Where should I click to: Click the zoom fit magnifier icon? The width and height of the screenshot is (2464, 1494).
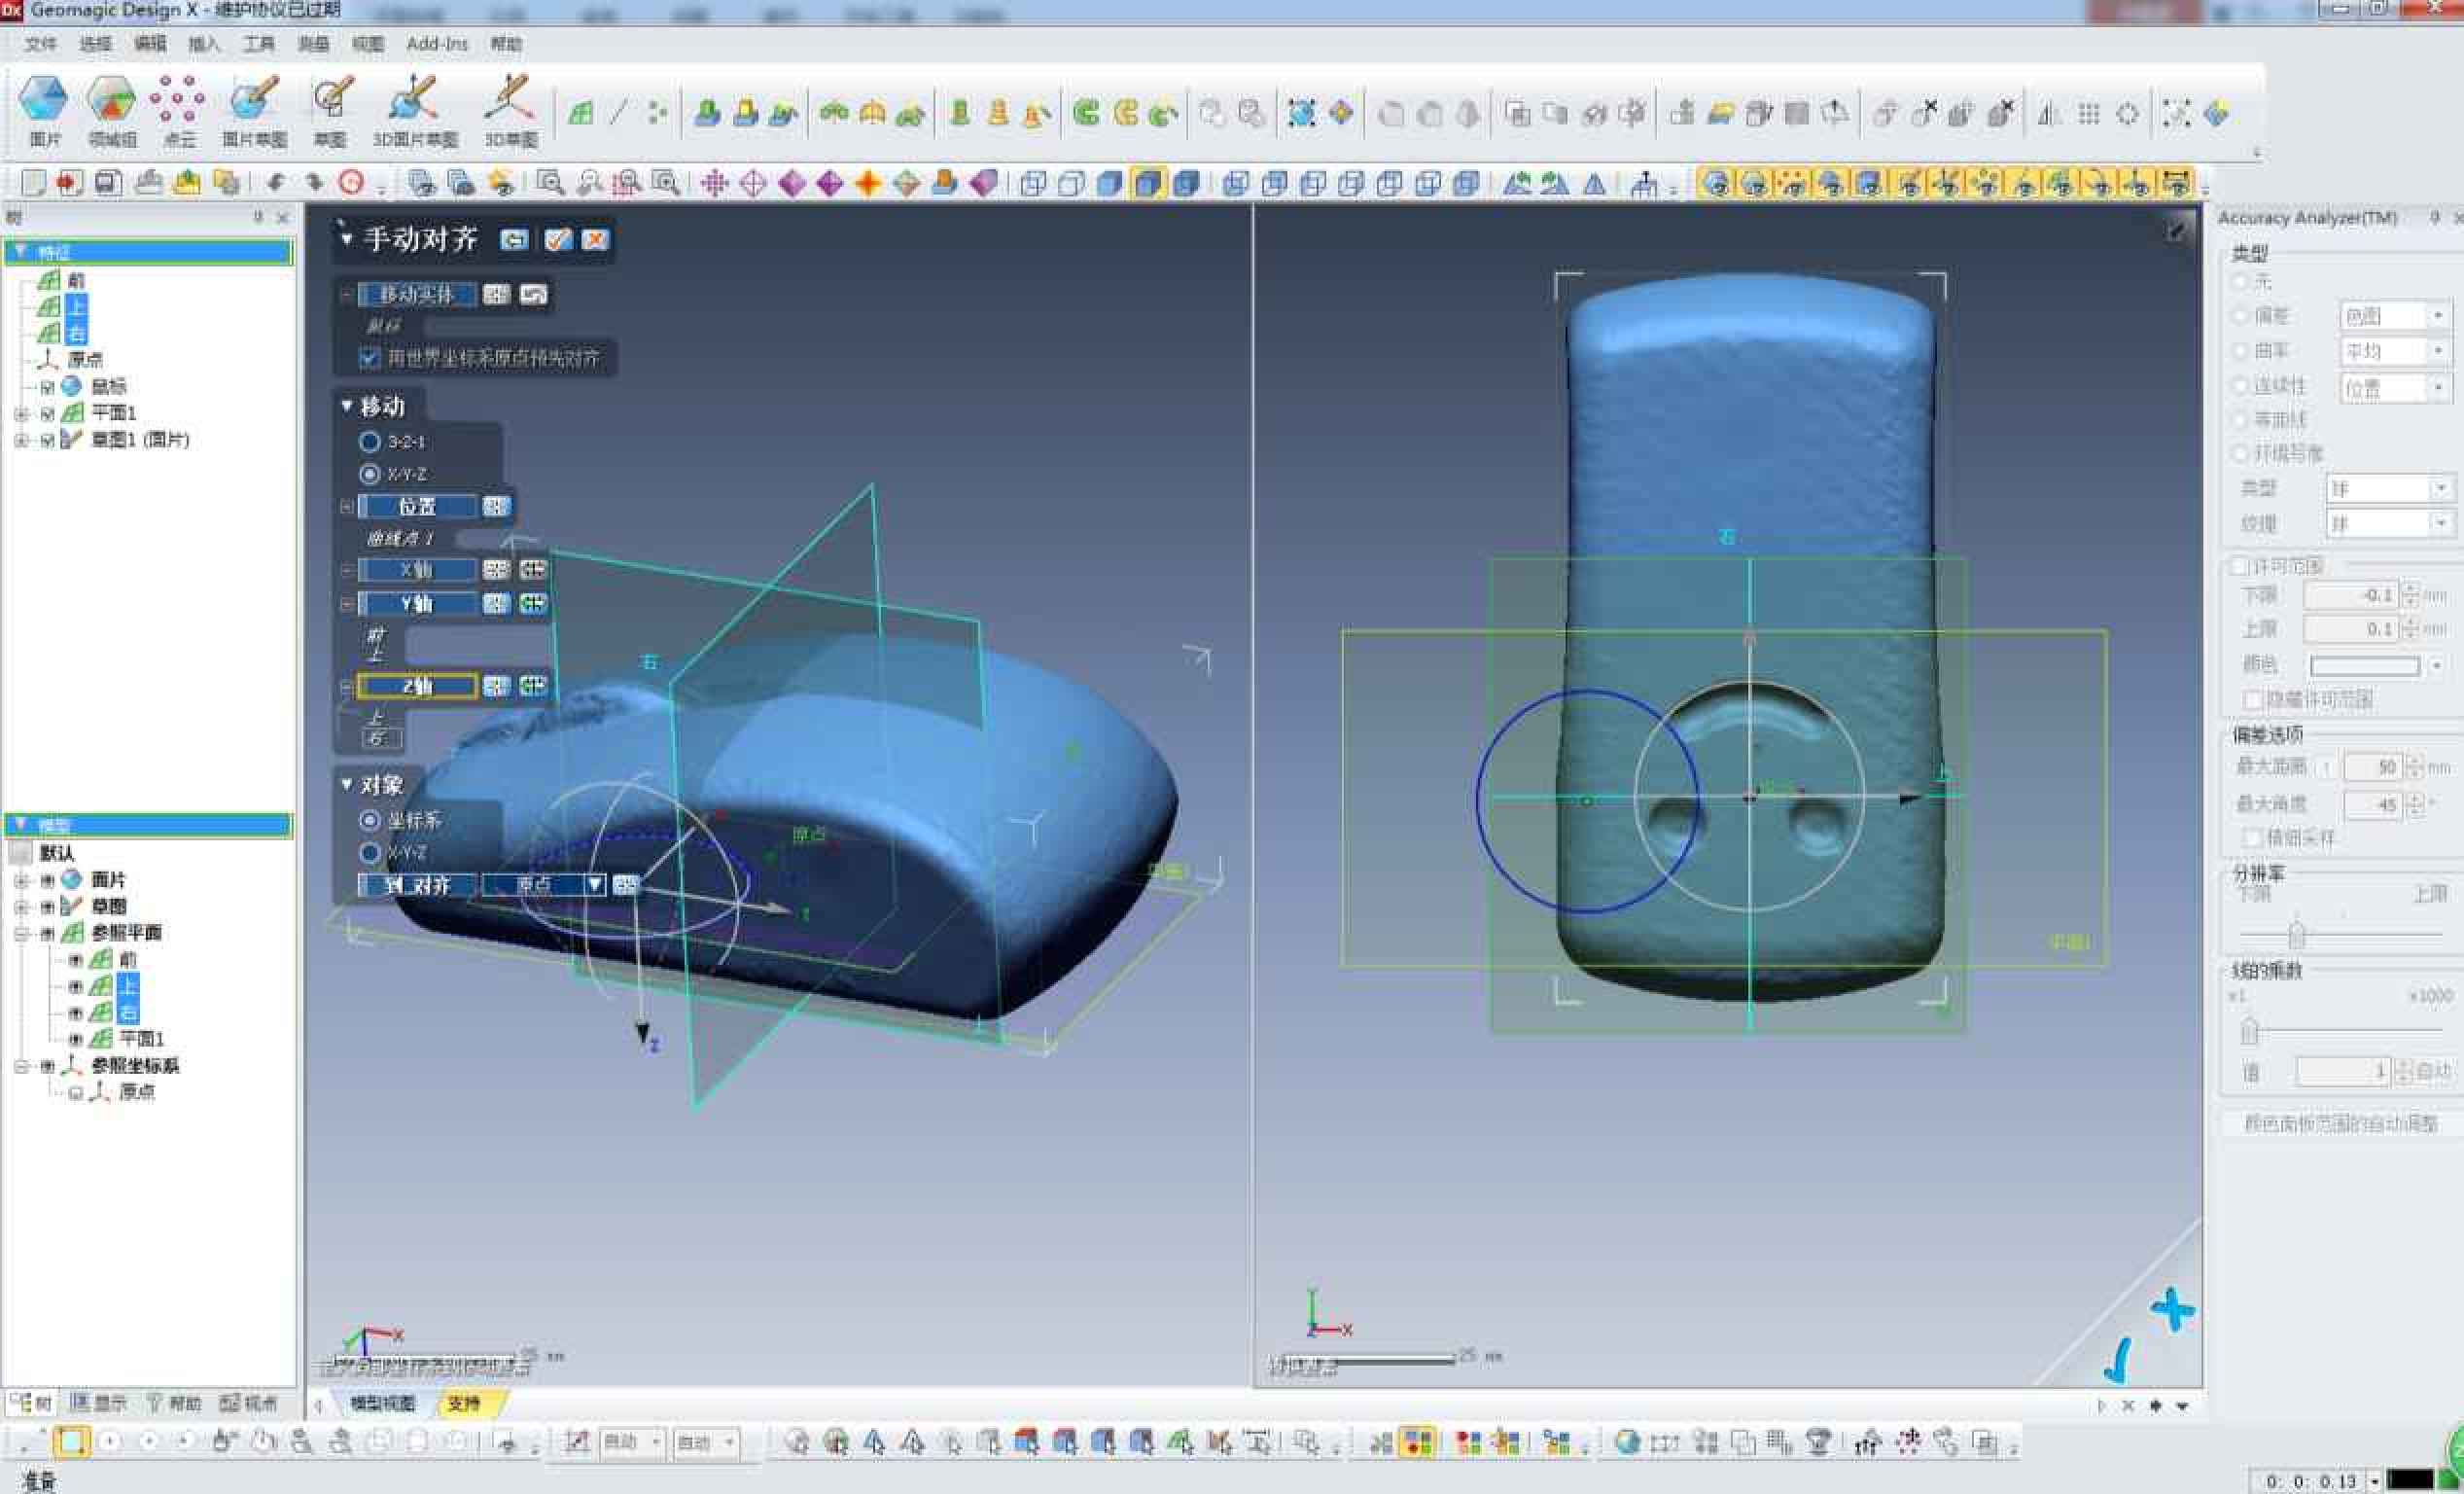[x=550, y=183]
